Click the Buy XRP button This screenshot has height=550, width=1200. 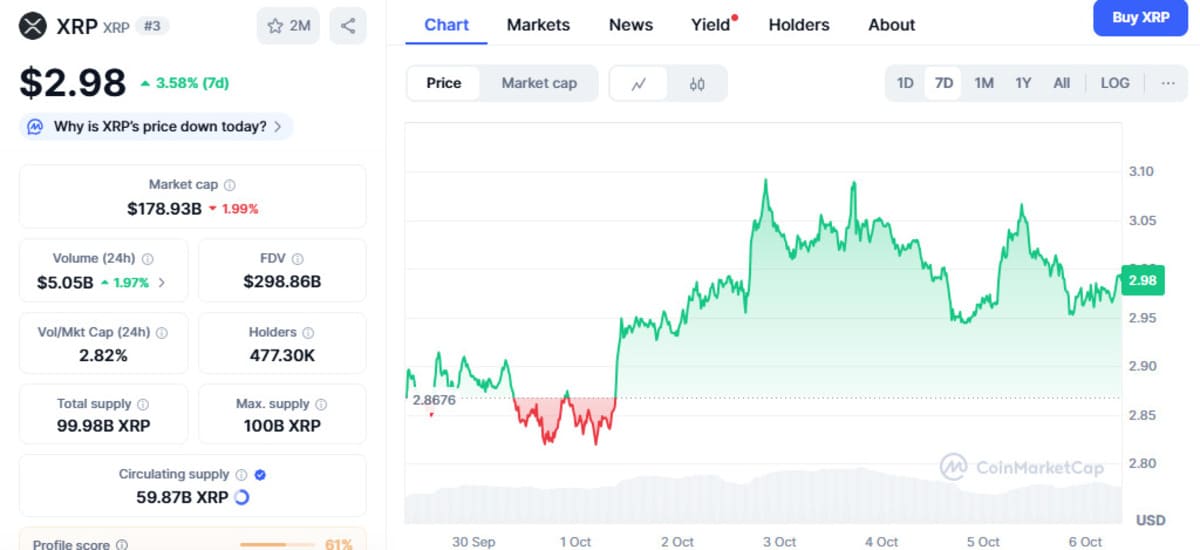pyautogui.click(x=1140, y=18)
